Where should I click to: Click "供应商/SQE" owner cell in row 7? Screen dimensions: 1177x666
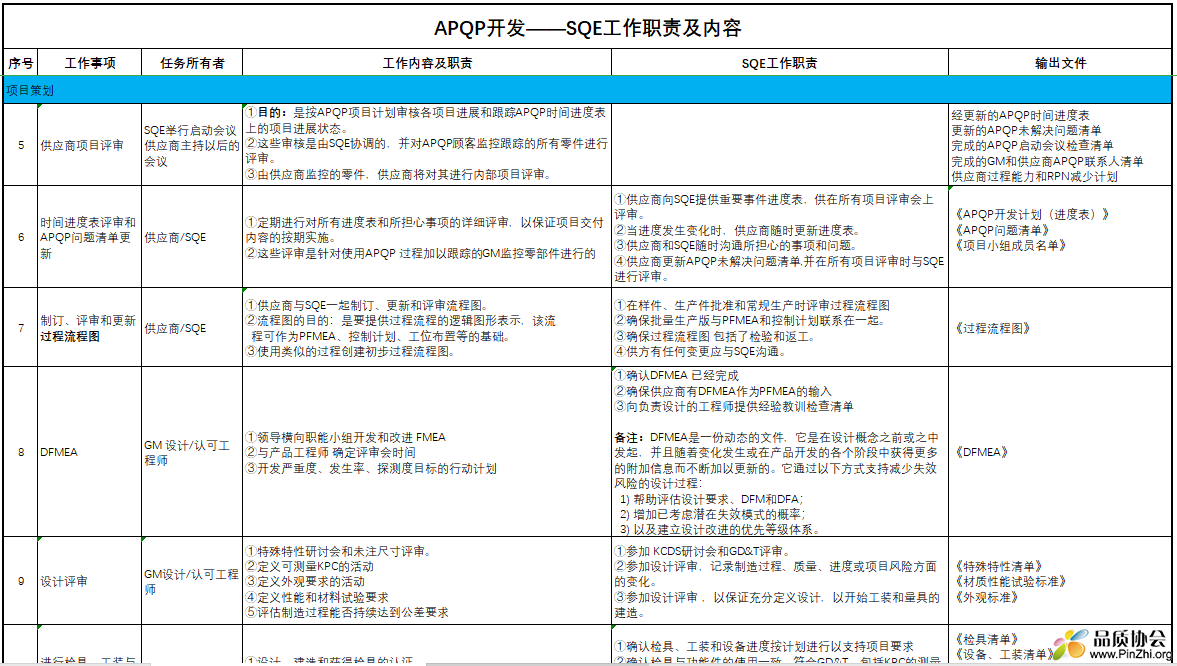tap(192, 327)
